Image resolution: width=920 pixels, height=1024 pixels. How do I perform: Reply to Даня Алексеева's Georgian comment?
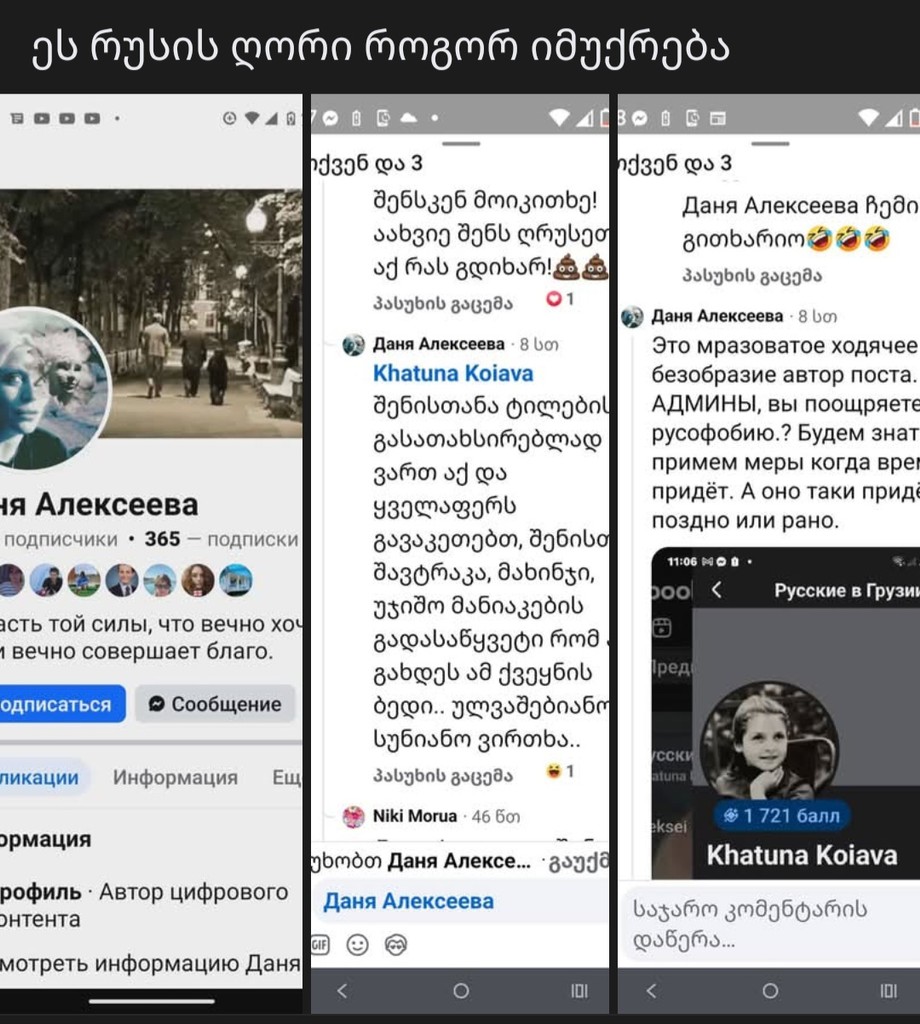[x=443, y=775]
